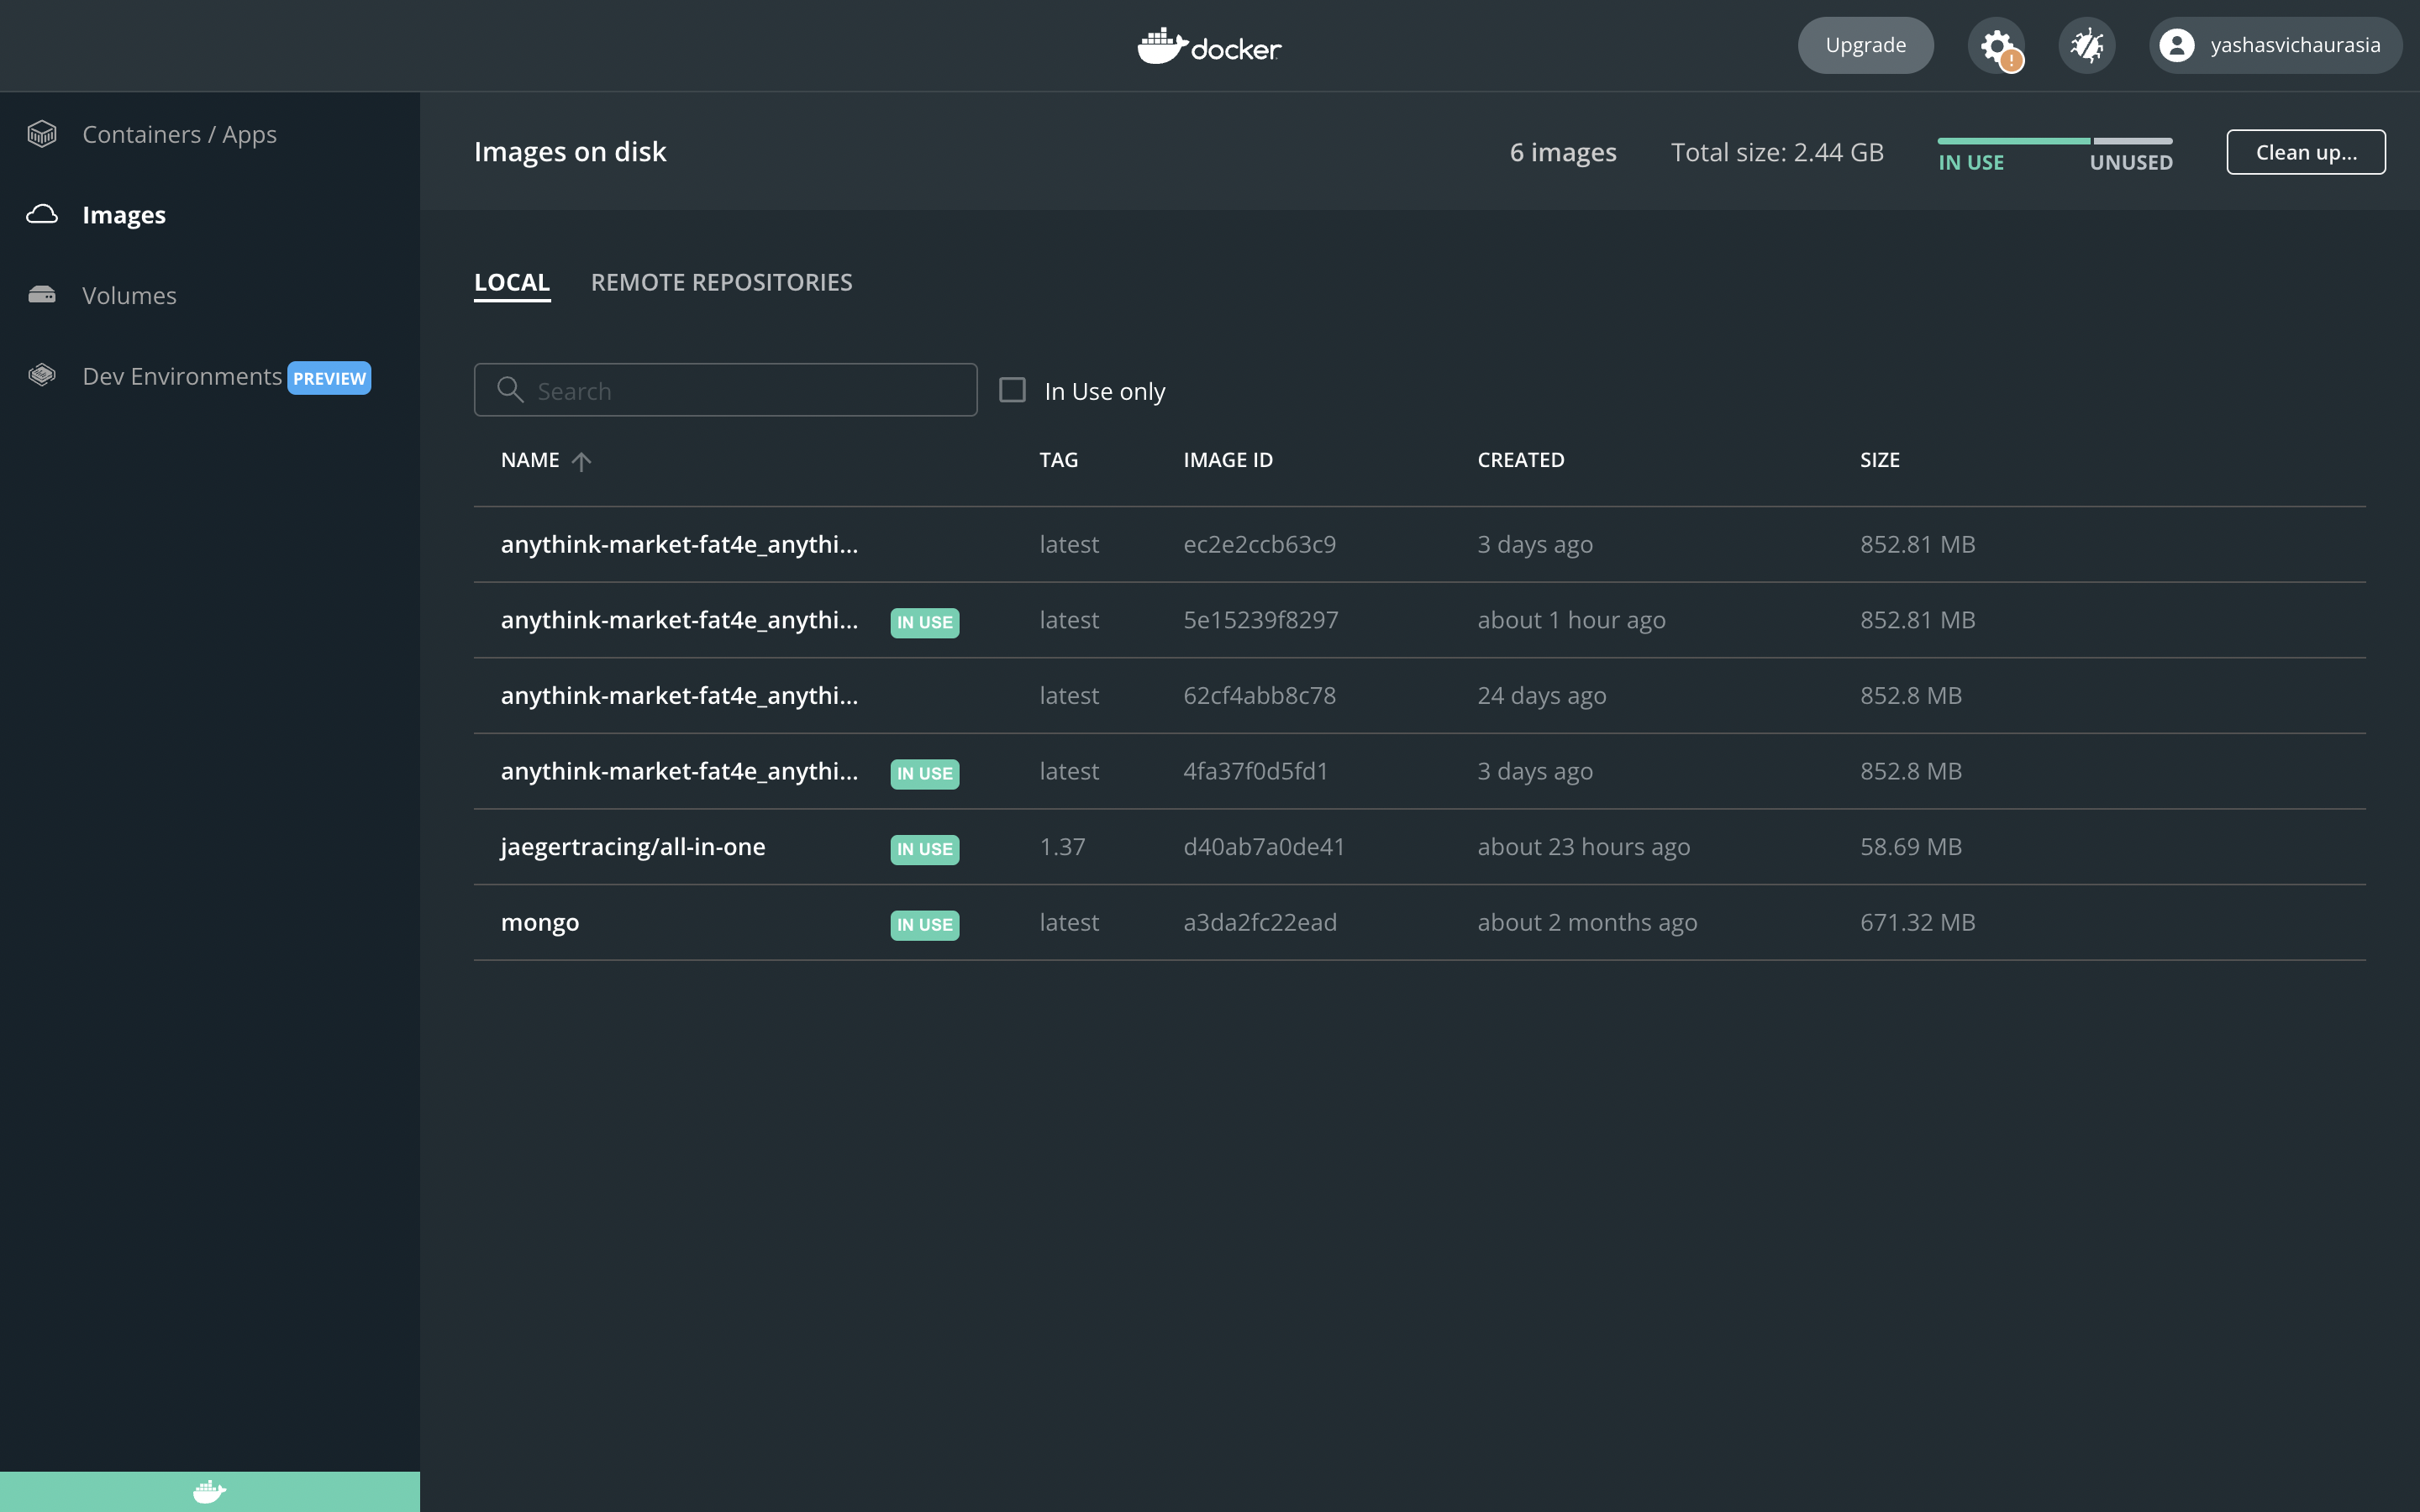Click the Docker logo in the header
Image resolution: width=2420 pixels, height=1512 pixels.
(1209, 46)
